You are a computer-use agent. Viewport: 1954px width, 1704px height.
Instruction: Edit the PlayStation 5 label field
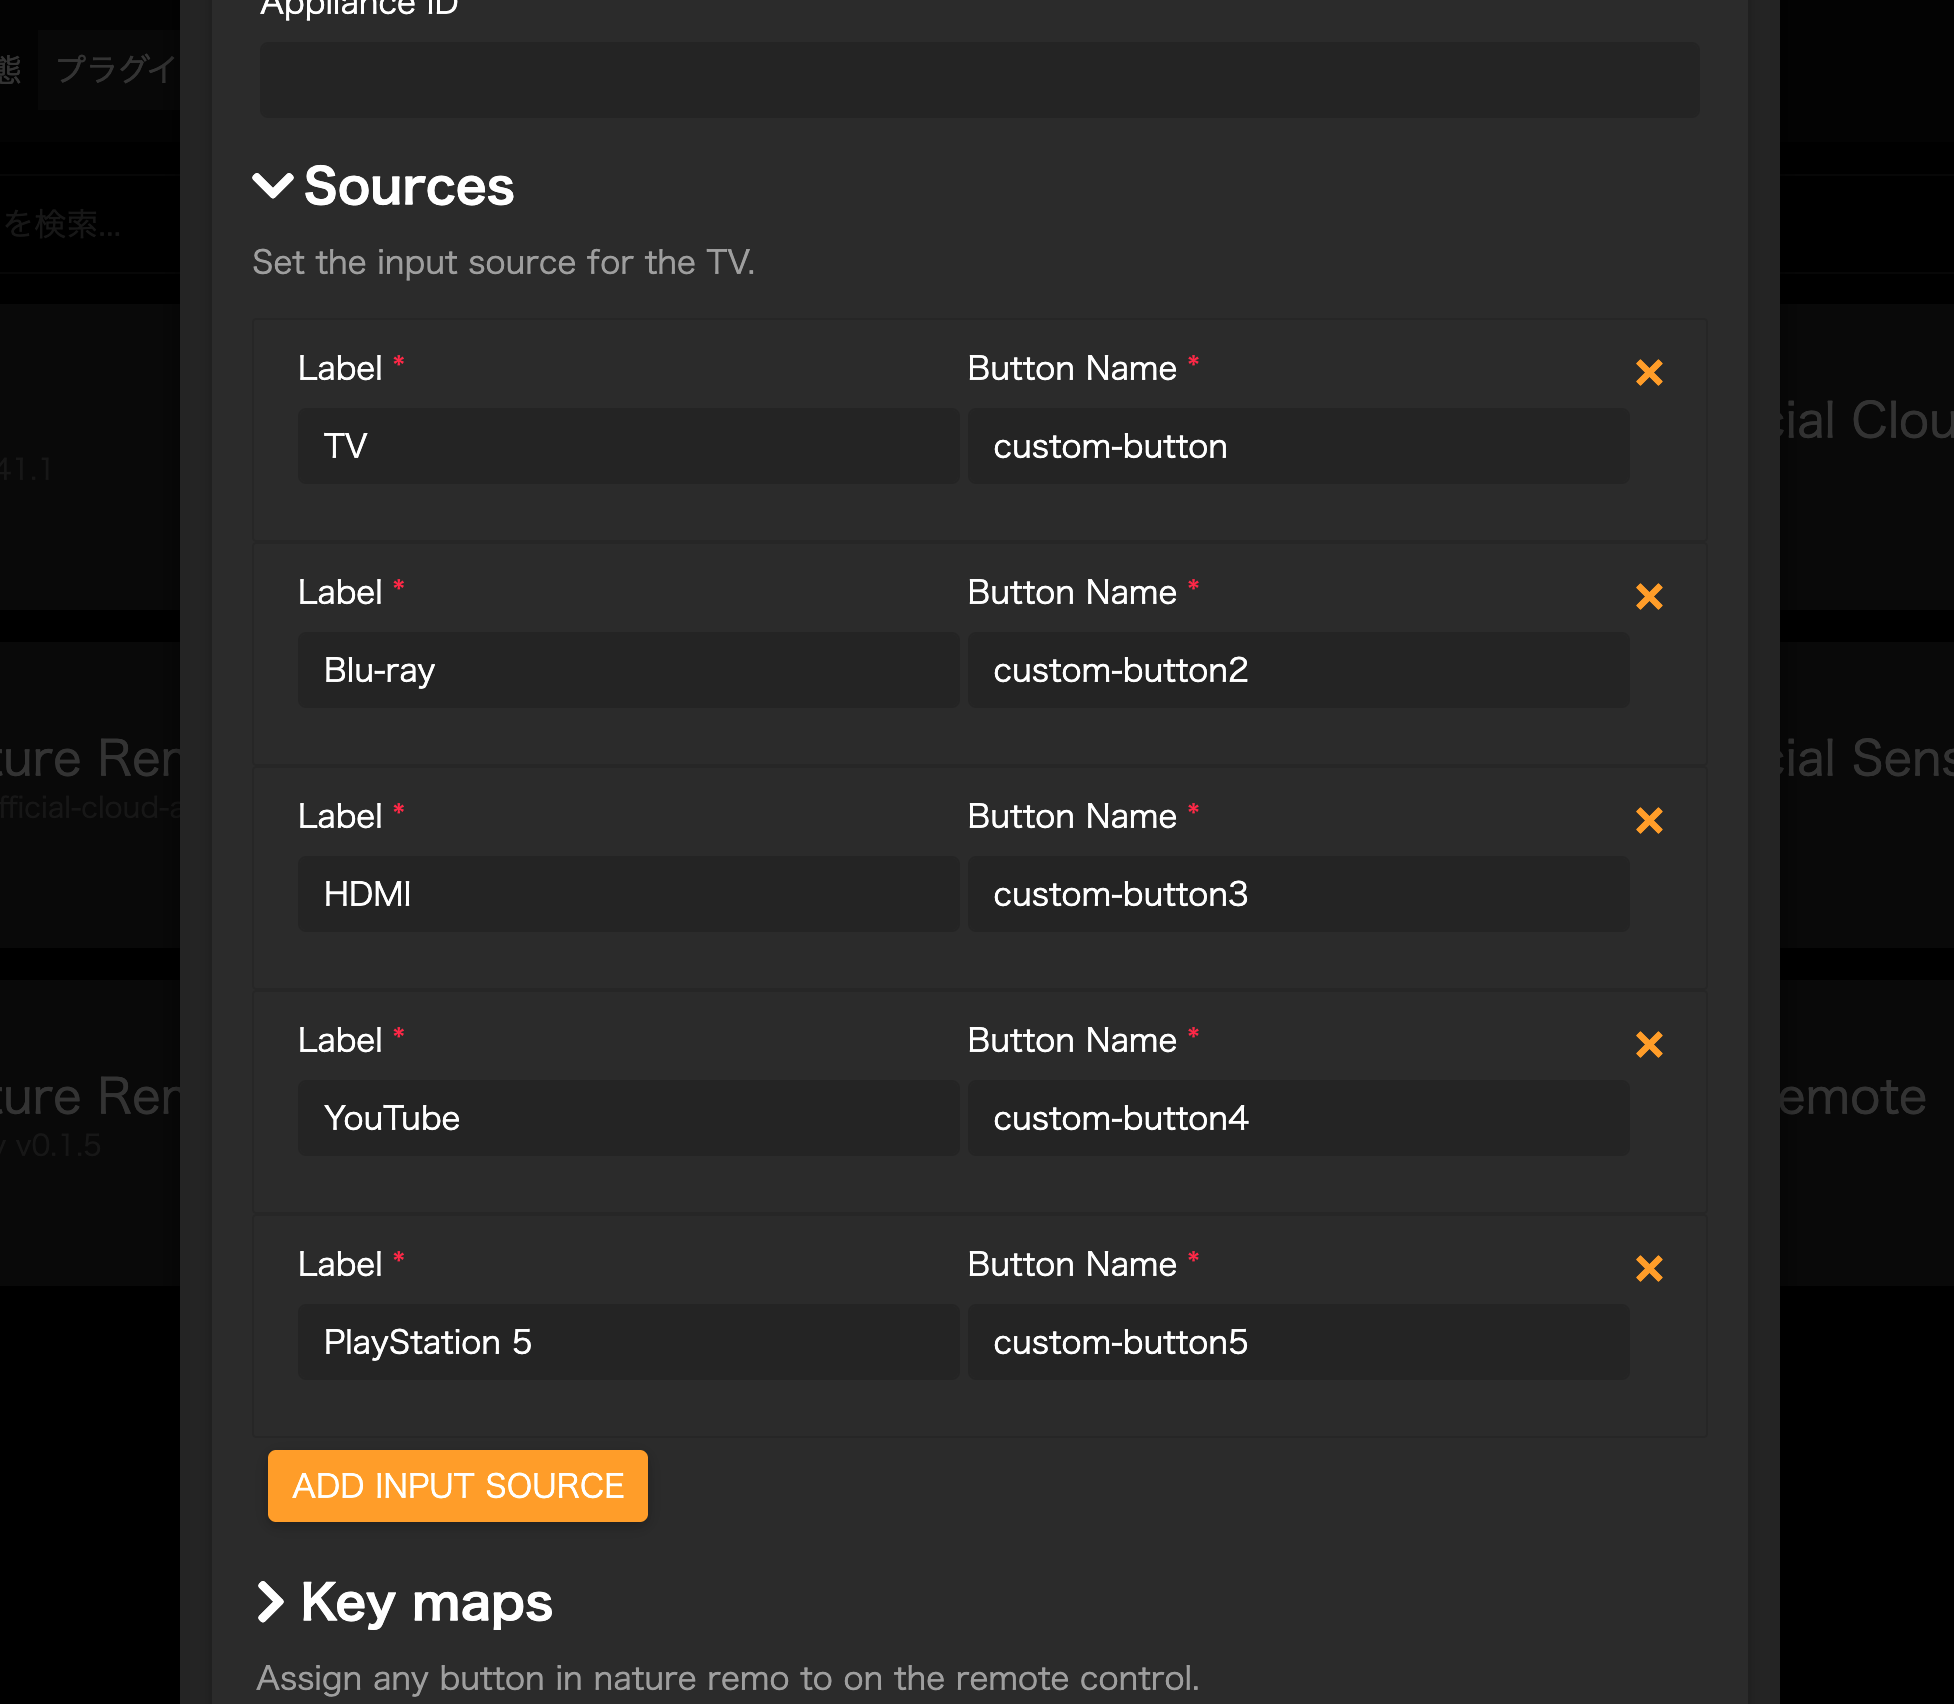coord(629,1342)
